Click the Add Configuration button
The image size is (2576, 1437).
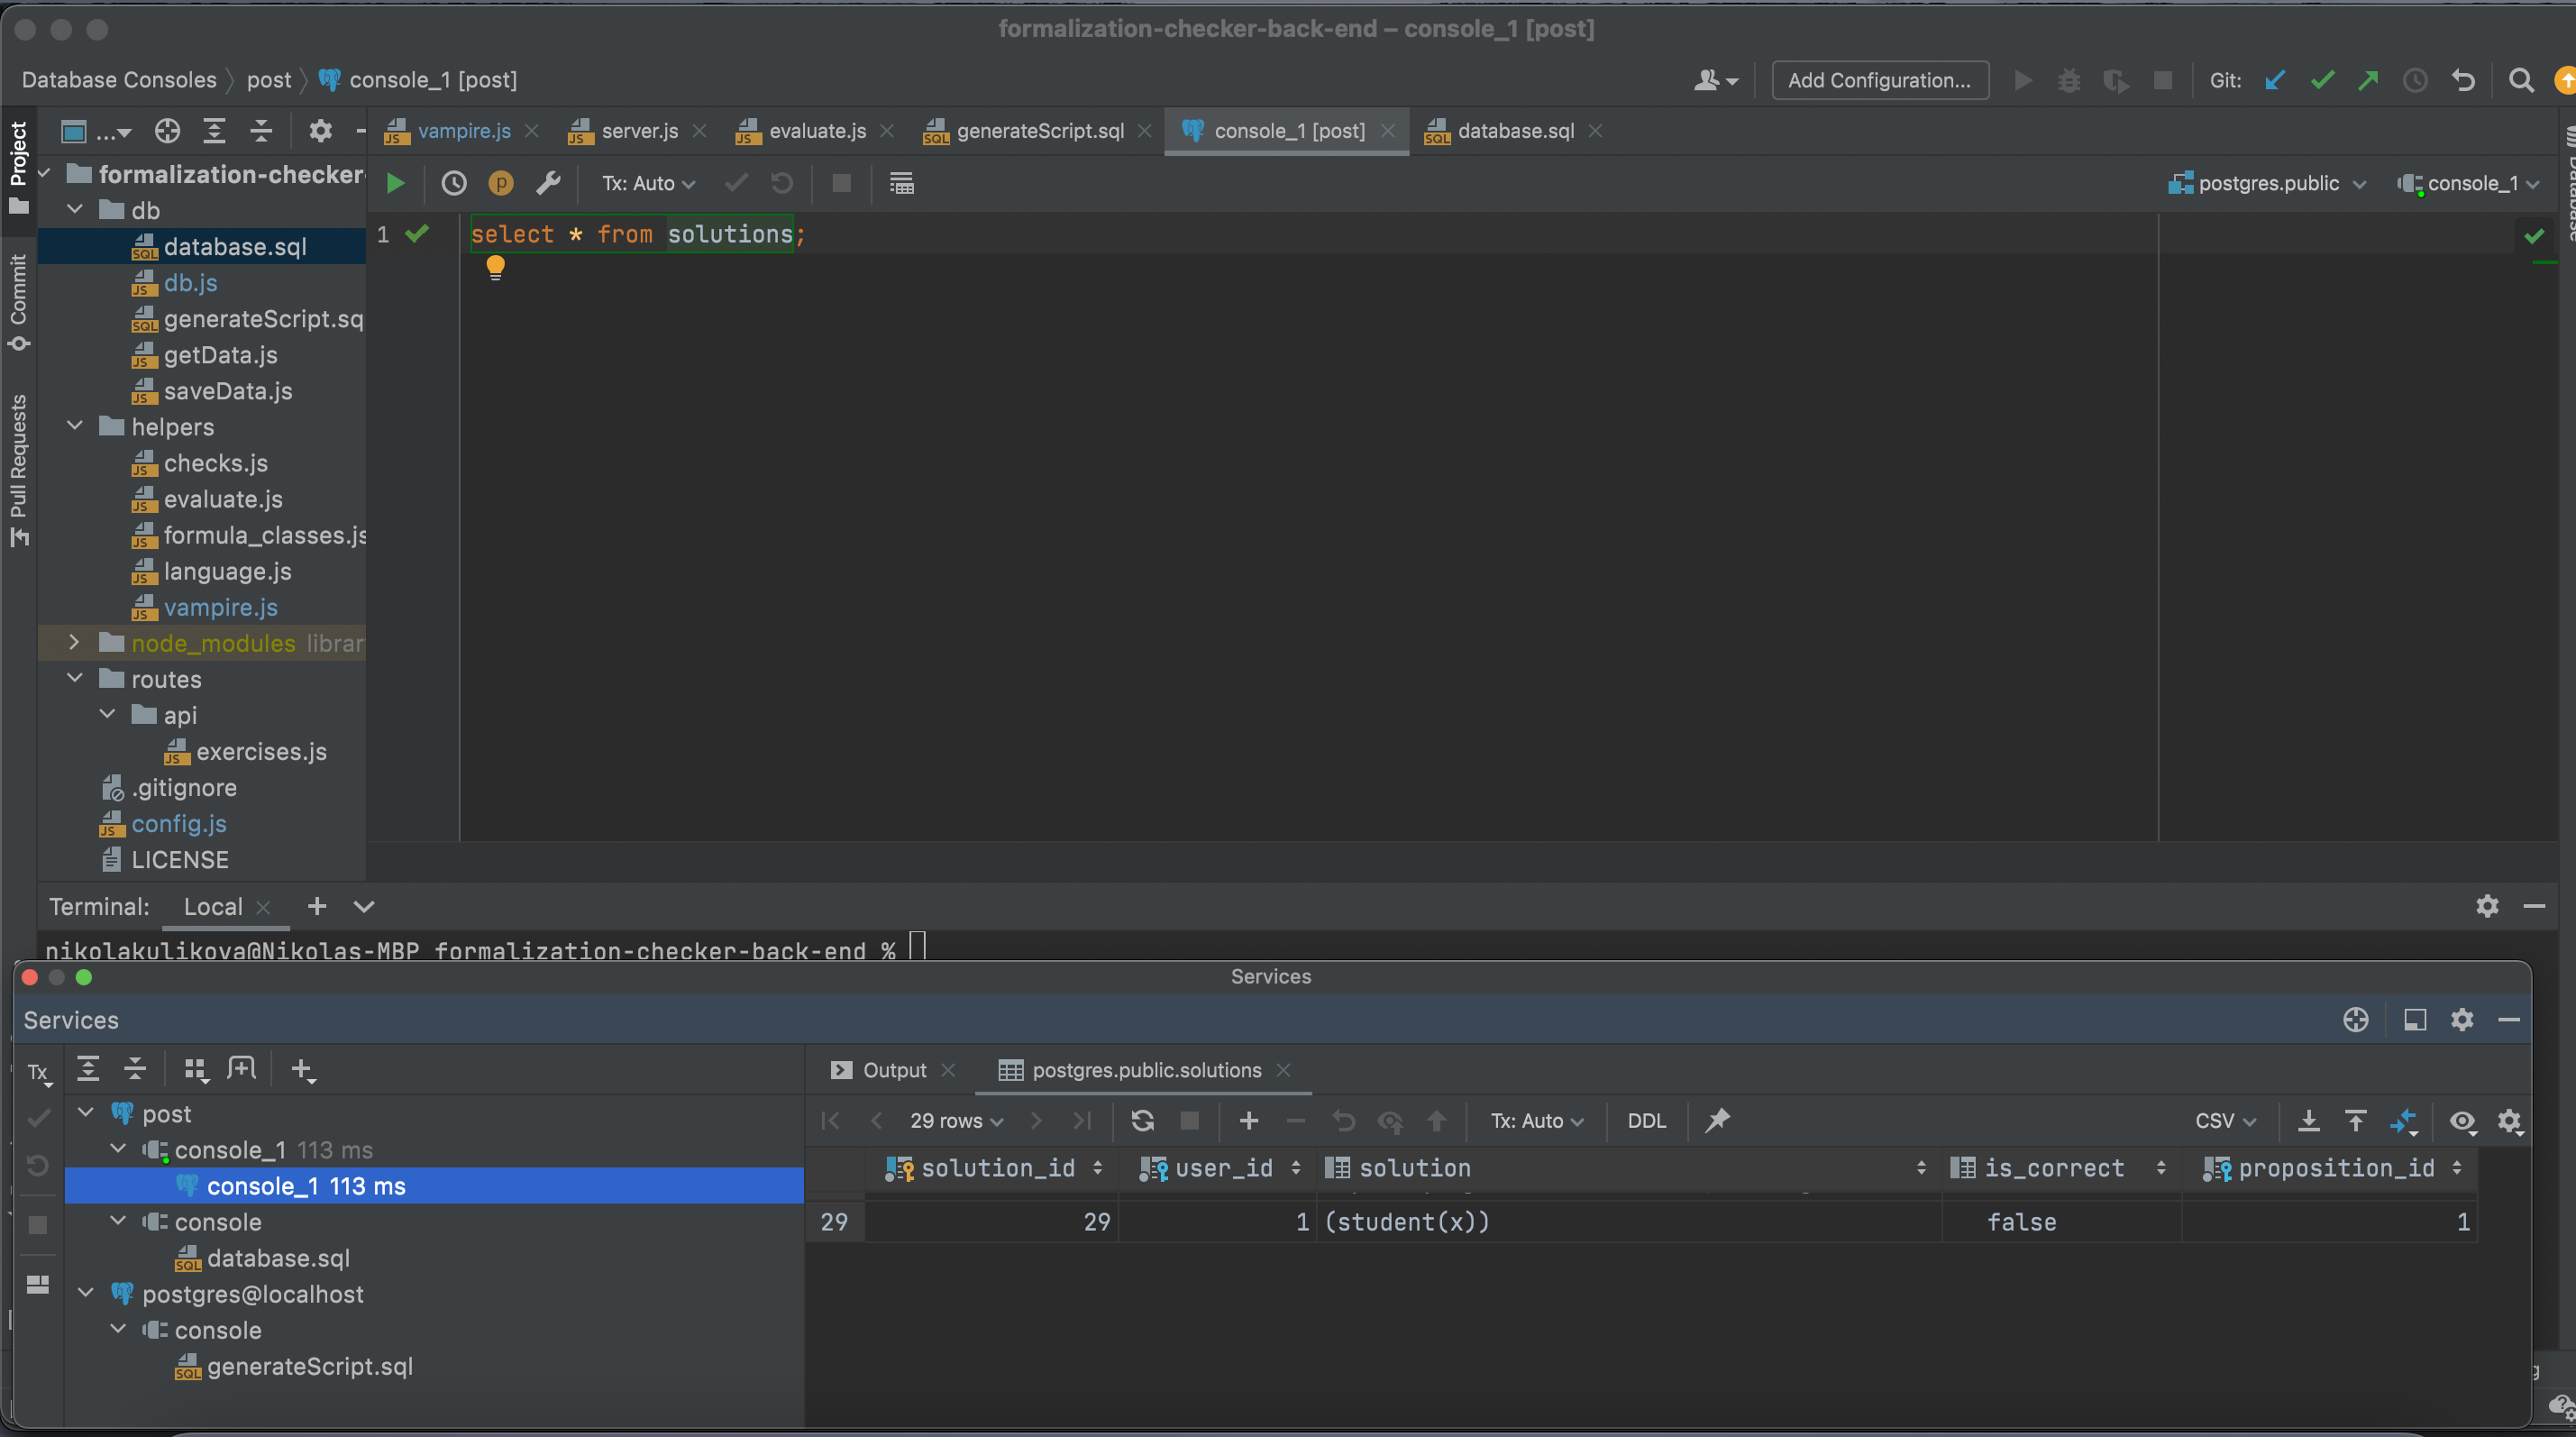point(1879,80)
